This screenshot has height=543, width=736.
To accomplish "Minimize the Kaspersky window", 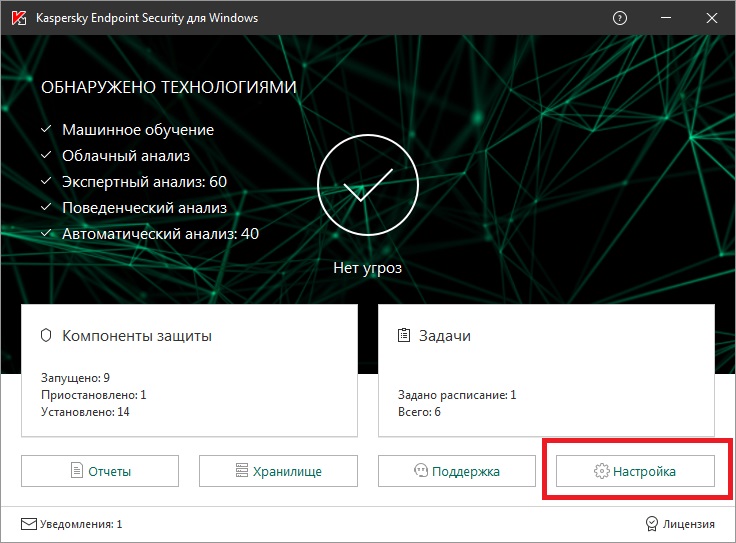I will pyautogui.click(x=666, y=18).
